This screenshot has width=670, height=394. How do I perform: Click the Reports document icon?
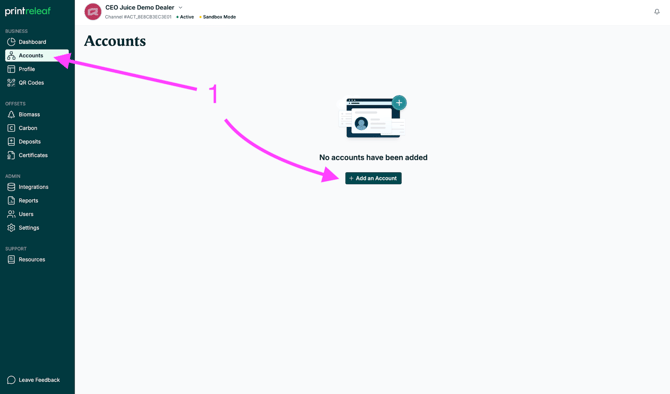(11, 200)
